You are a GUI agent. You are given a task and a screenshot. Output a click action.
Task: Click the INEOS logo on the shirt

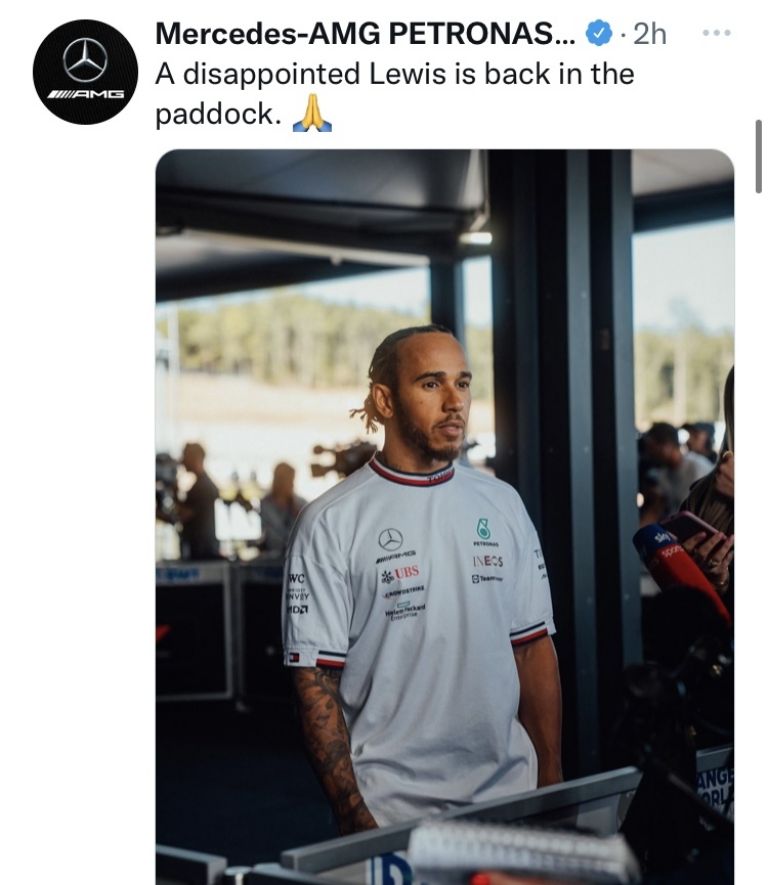pos(488,561)
